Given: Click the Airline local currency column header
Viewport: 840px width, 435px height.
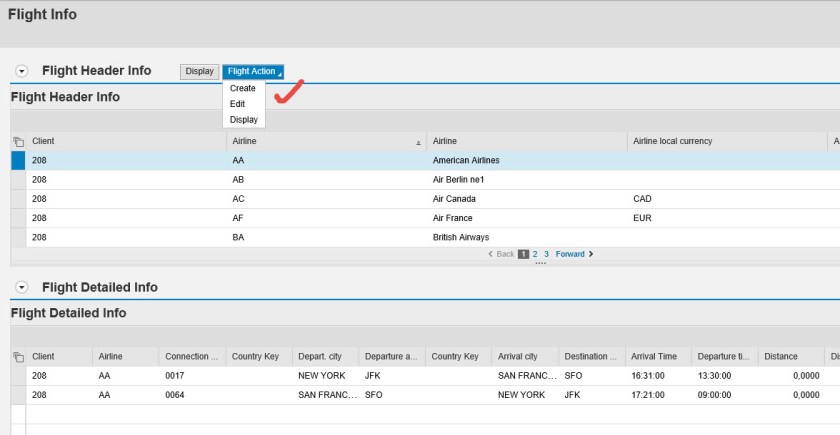Looking at the screenshot, I should (672, 142).
